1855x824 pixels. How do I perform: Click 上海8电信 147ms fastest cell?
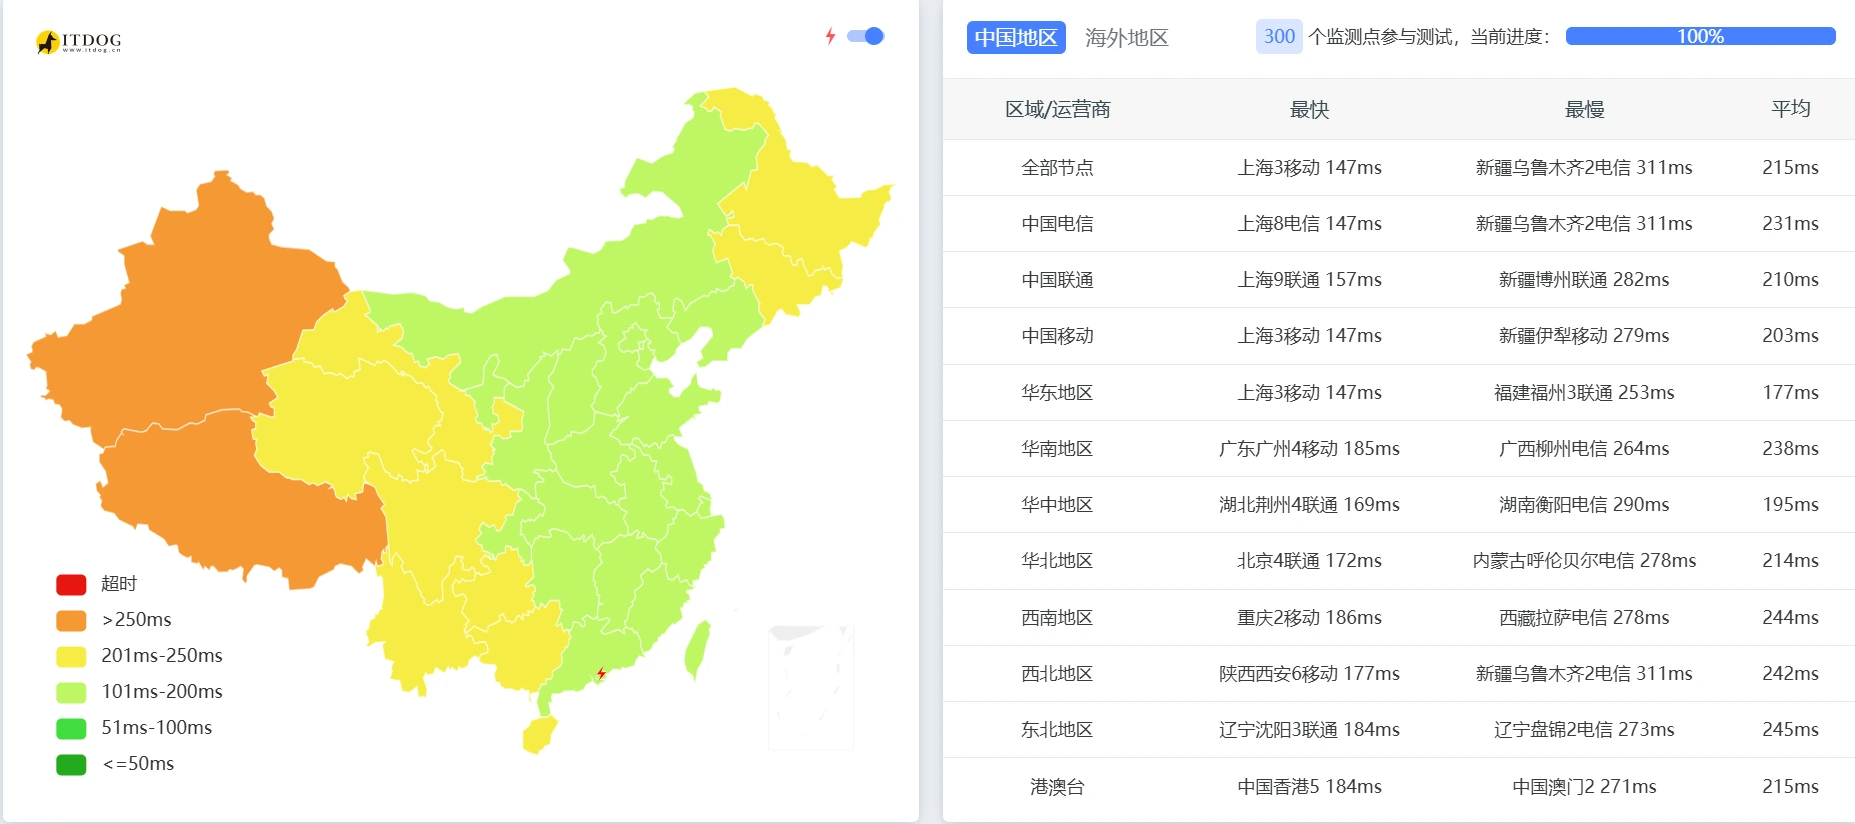(x=1309, y=224)
